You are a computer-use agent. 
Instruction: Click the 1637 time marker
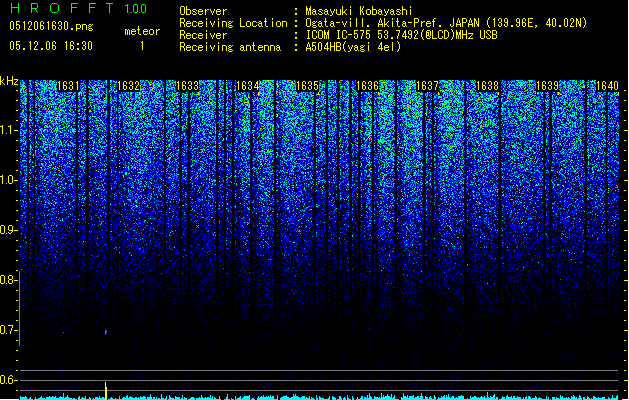click(427, 86)
